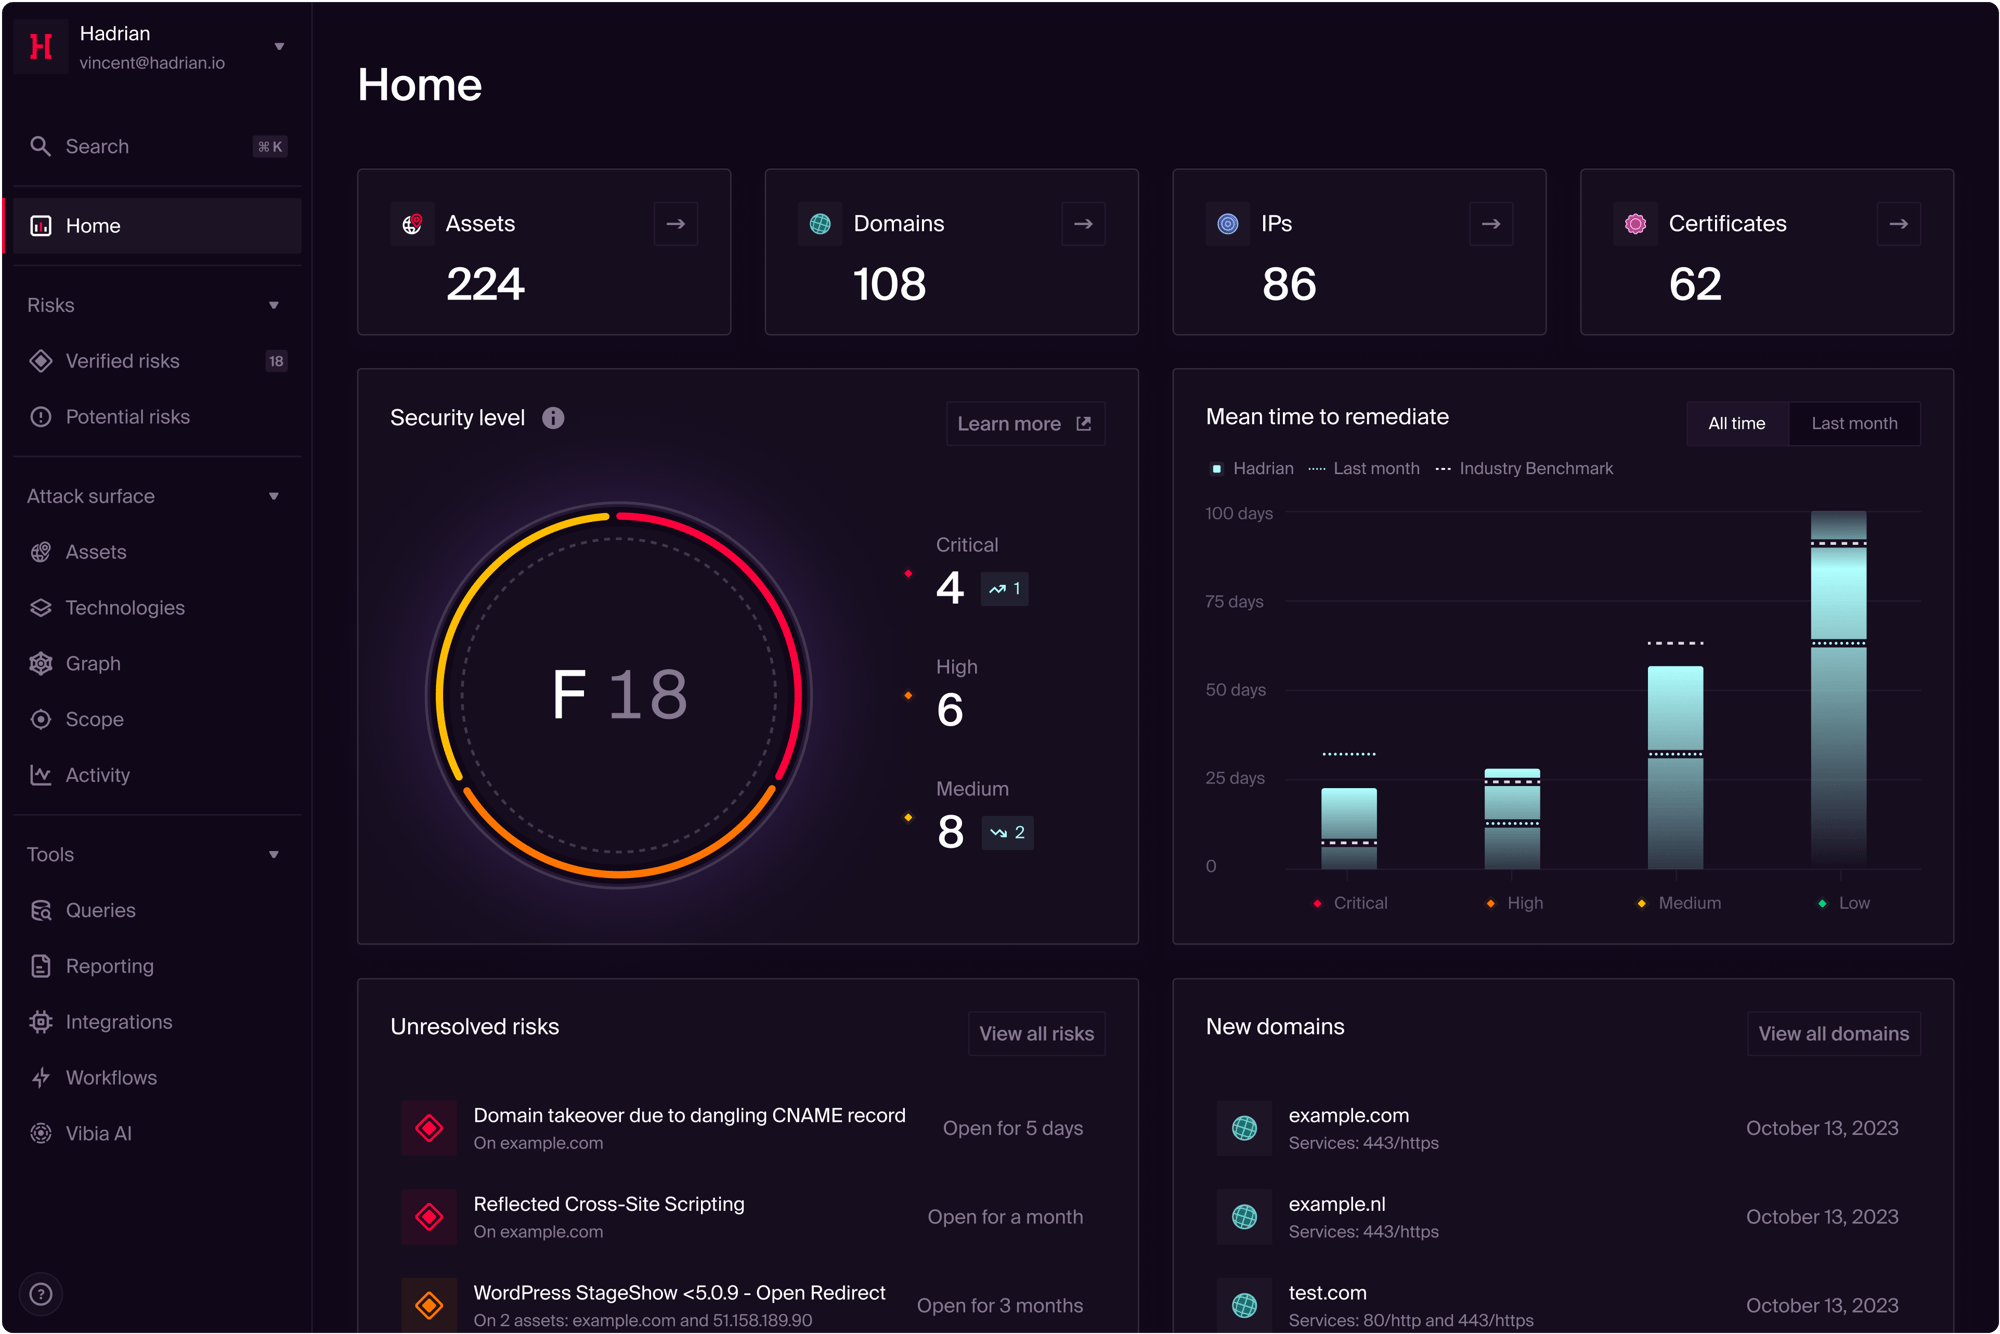The height and width of the screenshot is (1334, 2000).
Task: Click the Scope target icon
Action: pos(41,719)
